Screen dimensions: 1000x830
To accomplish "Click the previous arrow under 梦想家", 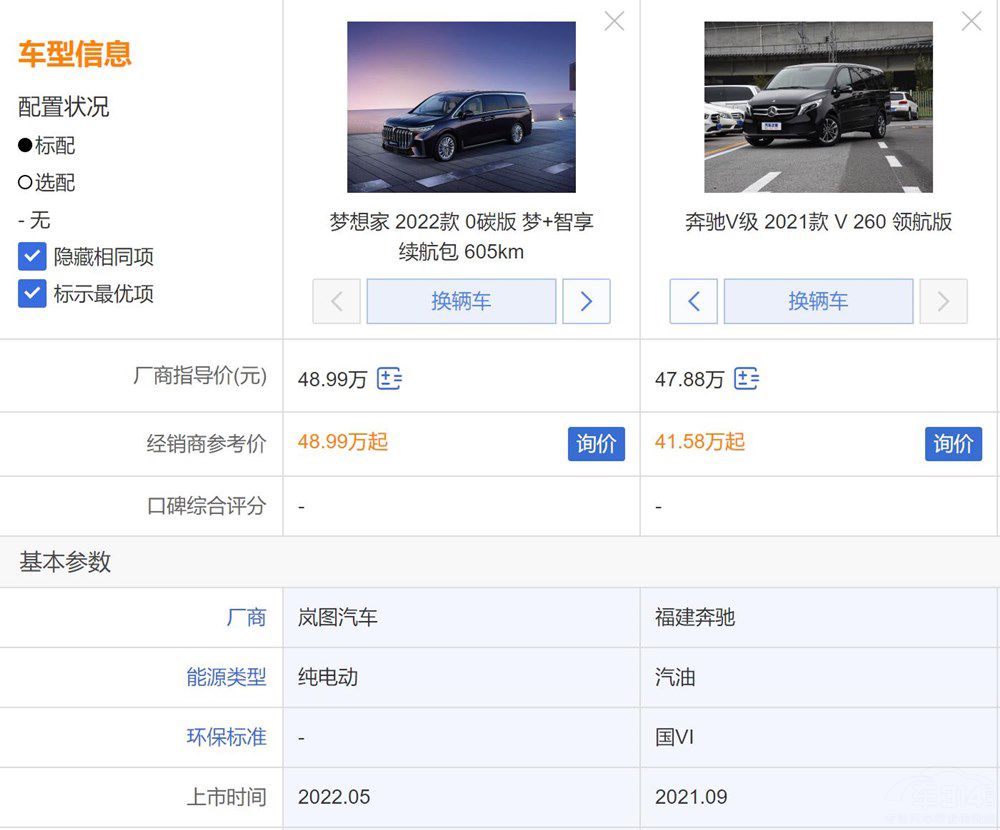I will (336, 301).
